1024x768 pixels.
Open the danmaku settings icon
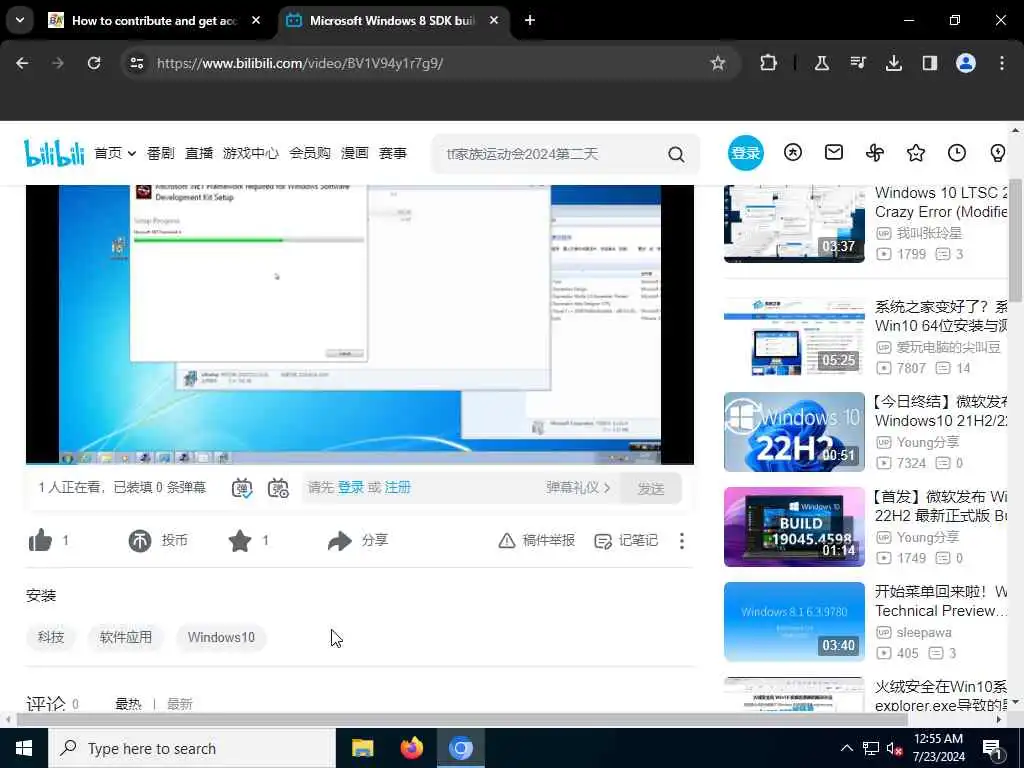pyautogui.click(x=278, y=488)
